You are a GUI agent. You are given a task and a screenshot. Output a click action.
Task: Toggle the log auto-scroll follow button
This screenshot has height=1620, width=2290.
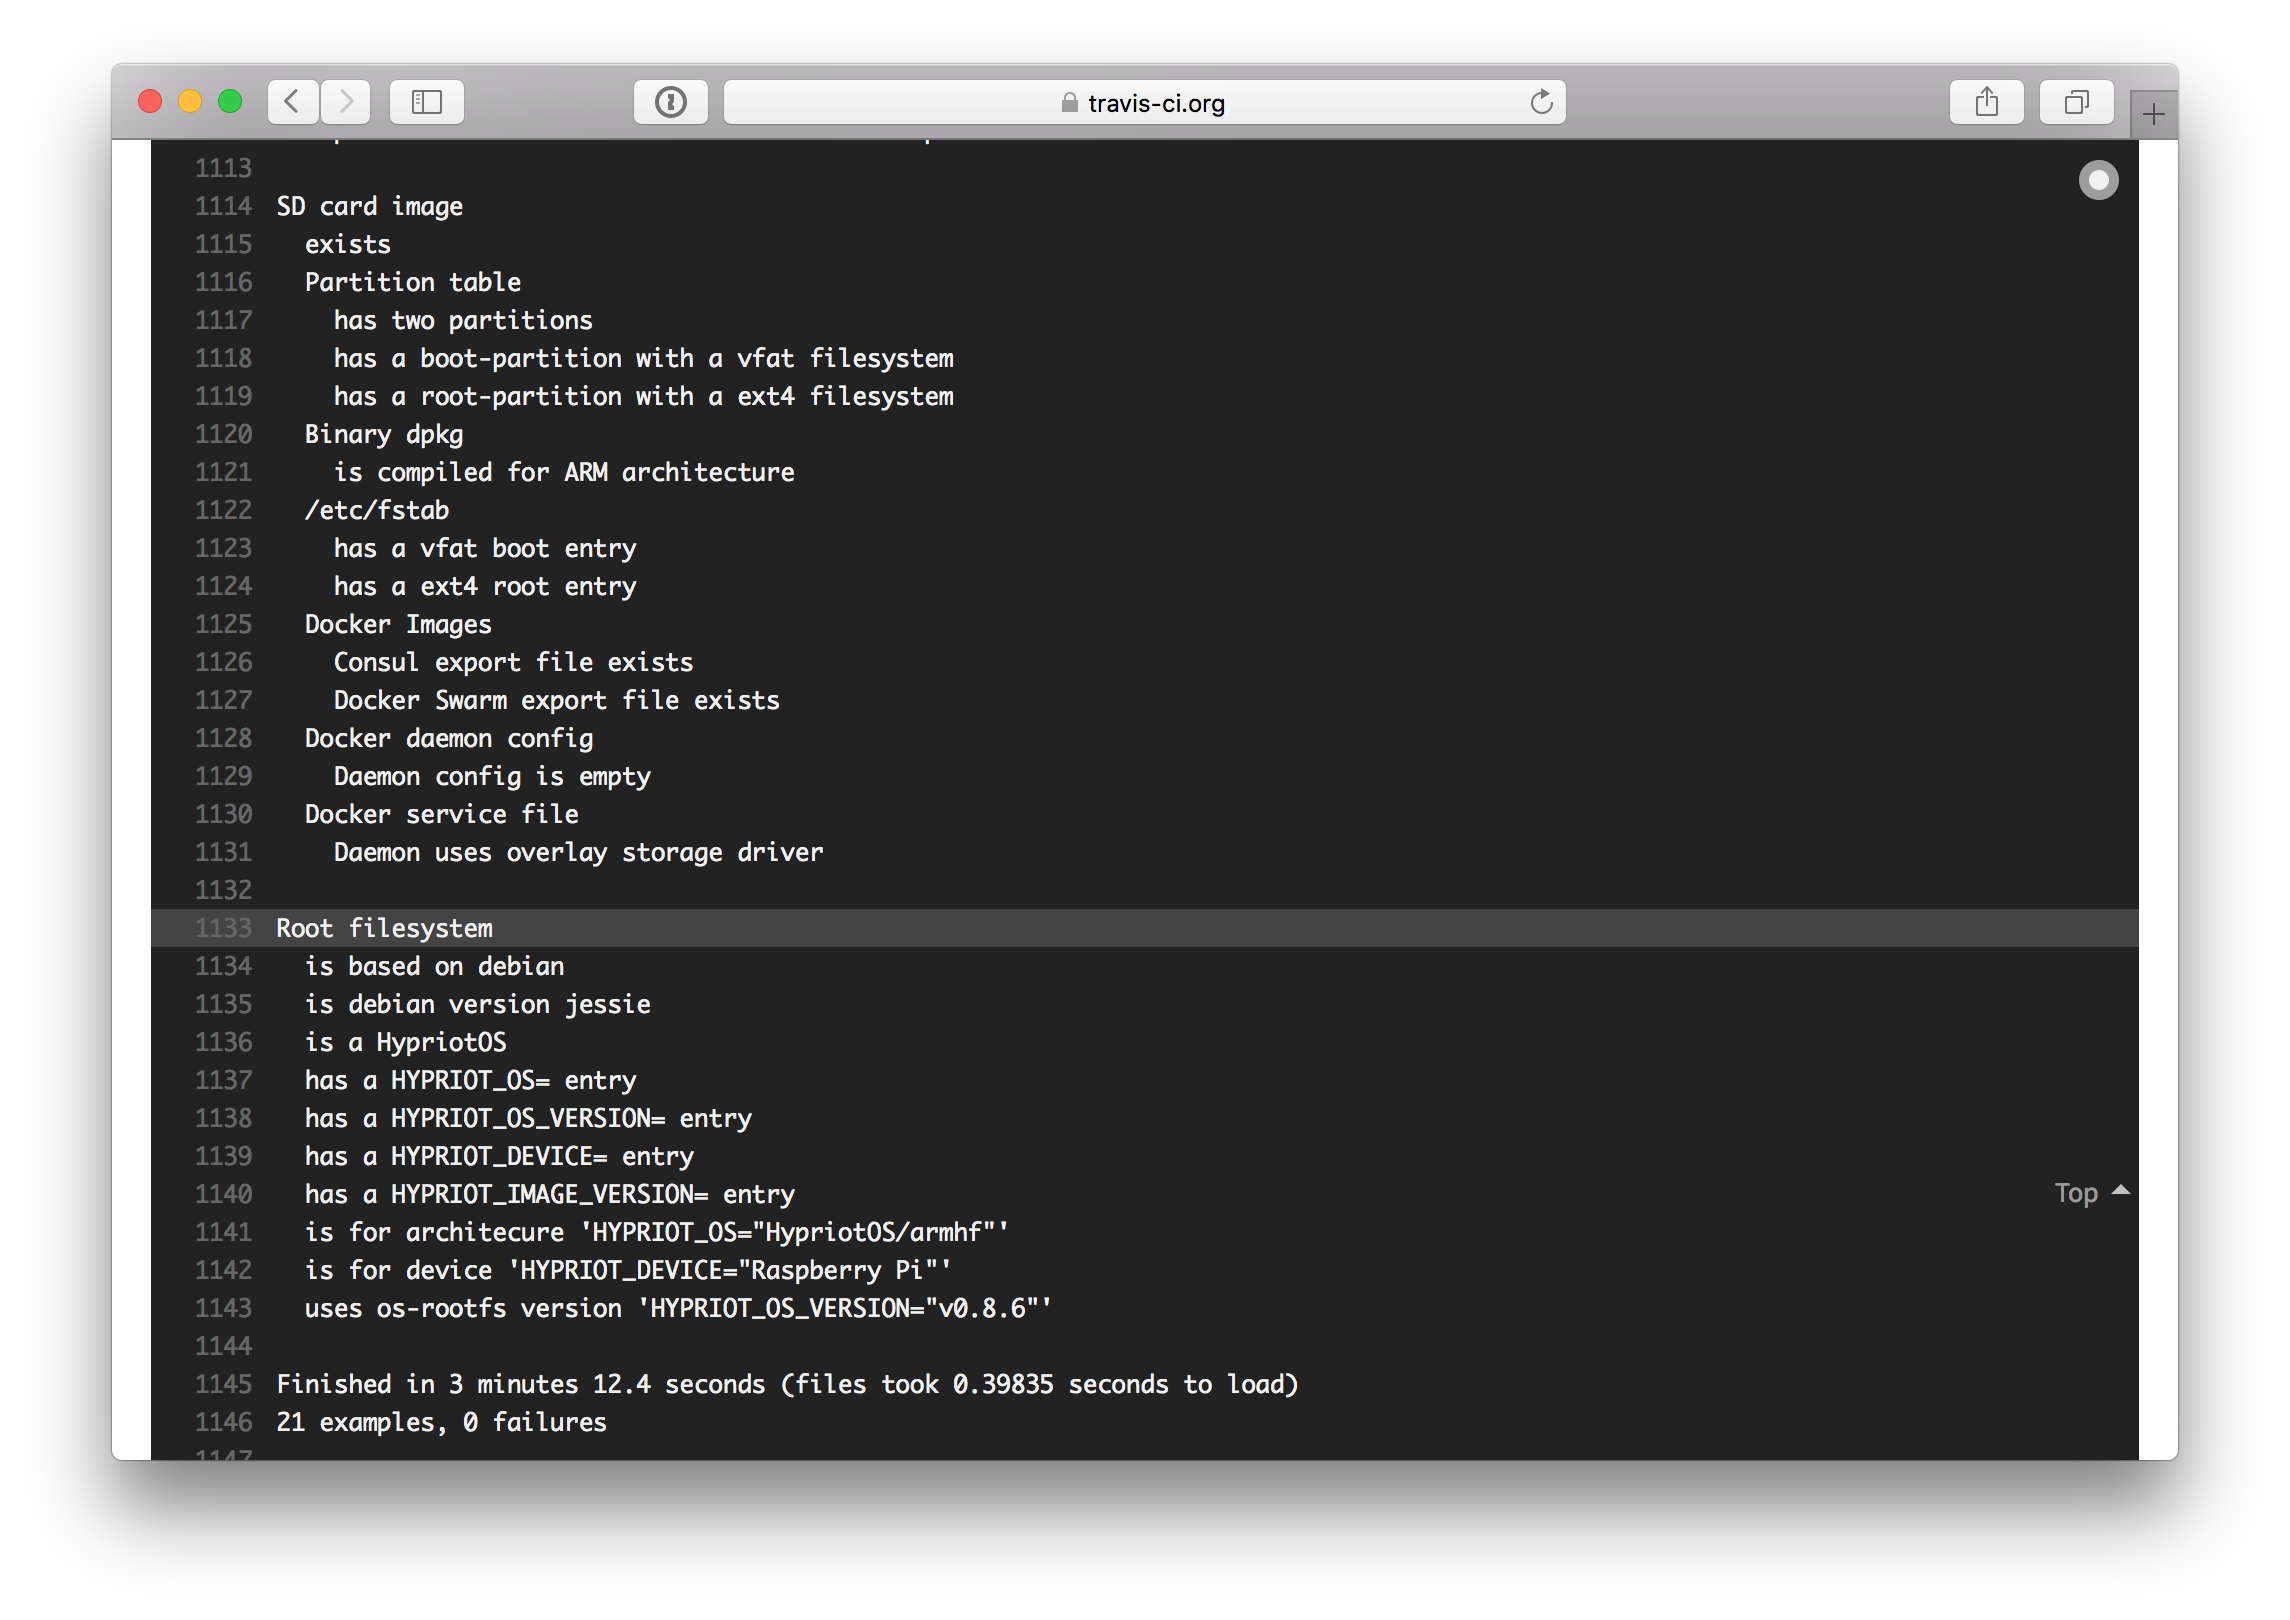[2098, 180]
